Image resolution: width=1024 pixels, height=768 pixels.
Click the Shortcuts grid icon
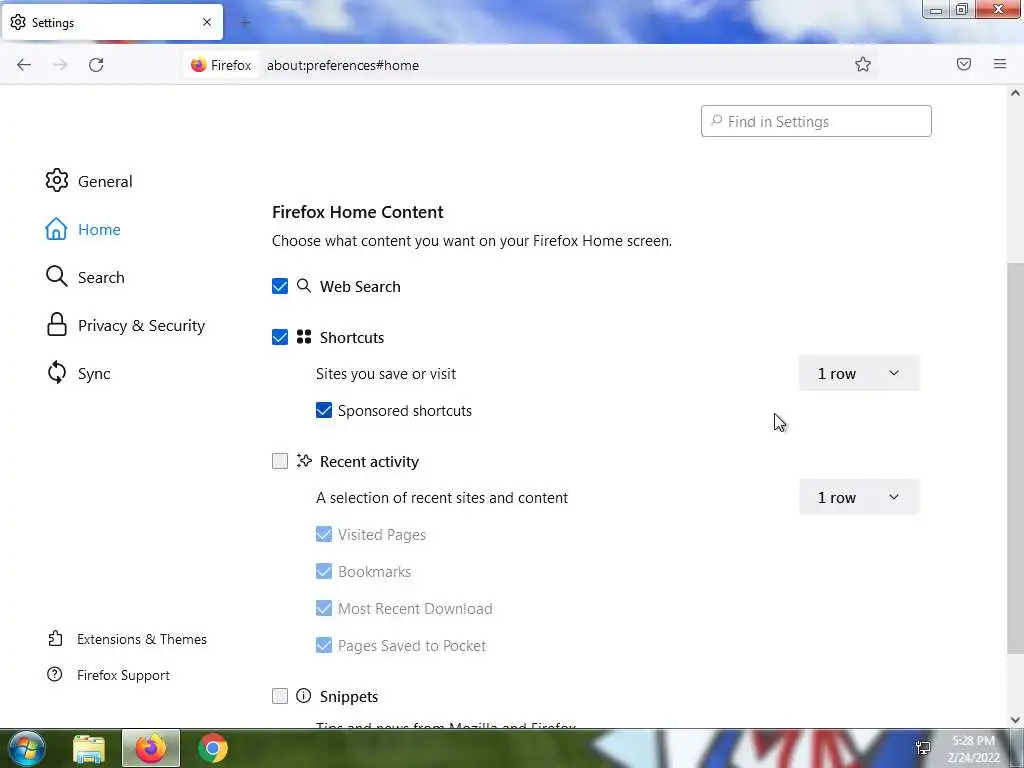[x=304, y=337]
